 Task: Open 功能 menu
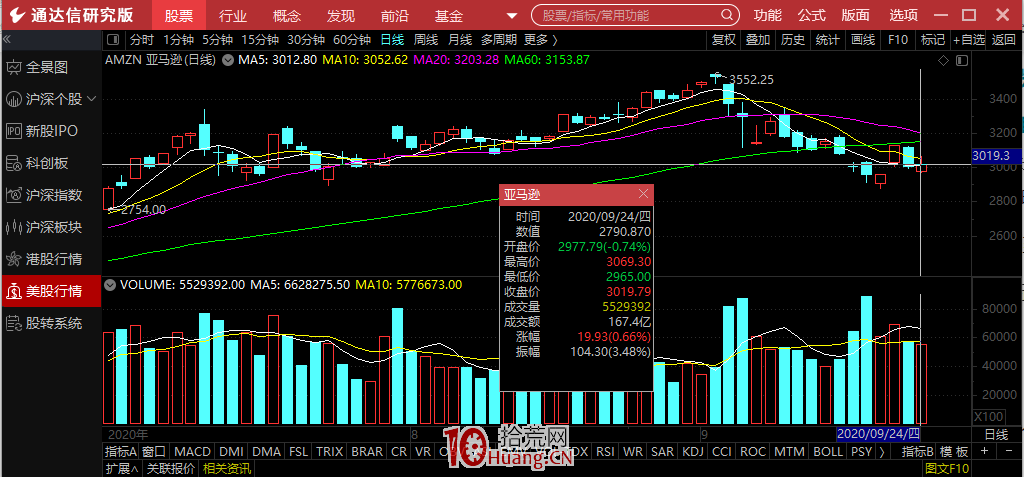click(767, 16)
